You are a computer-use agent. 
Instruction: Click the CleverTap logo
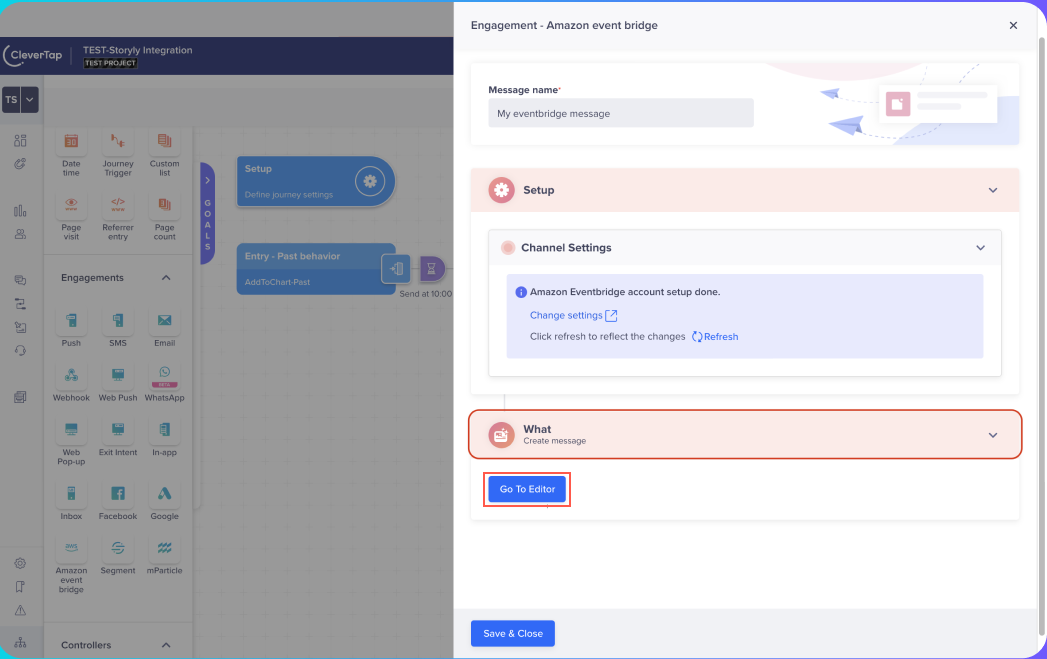[x=33, y=55]
